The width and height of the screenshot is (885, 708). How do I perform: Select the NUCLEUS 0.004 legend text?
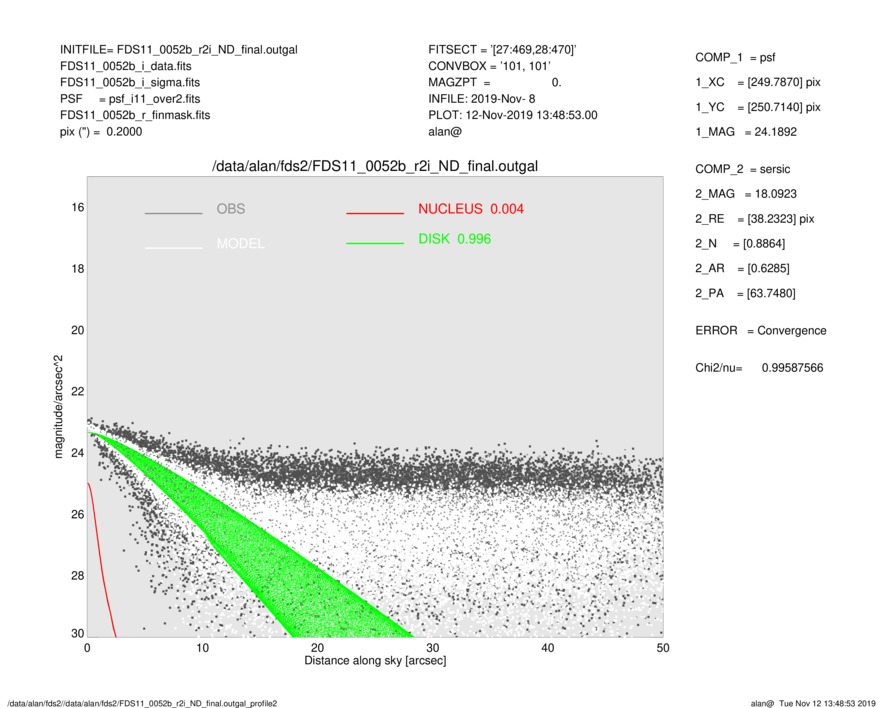click(470, 209)
